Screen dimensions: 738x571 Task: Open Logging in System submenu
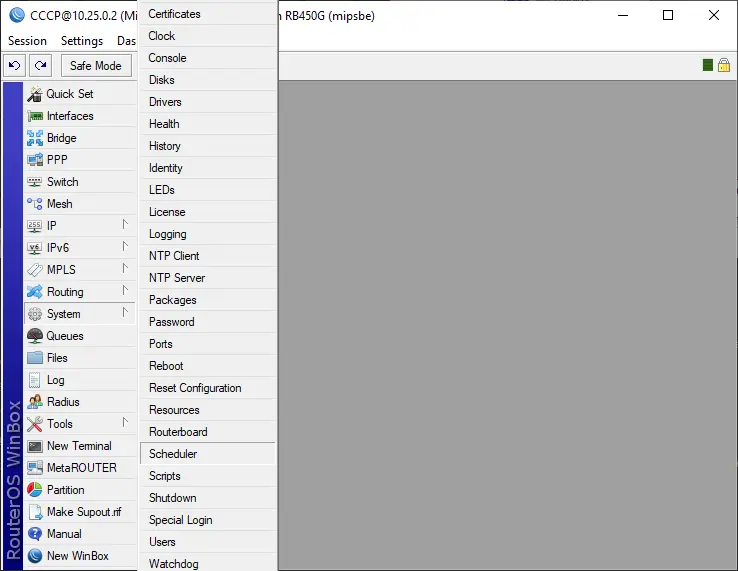coord(208,234)
